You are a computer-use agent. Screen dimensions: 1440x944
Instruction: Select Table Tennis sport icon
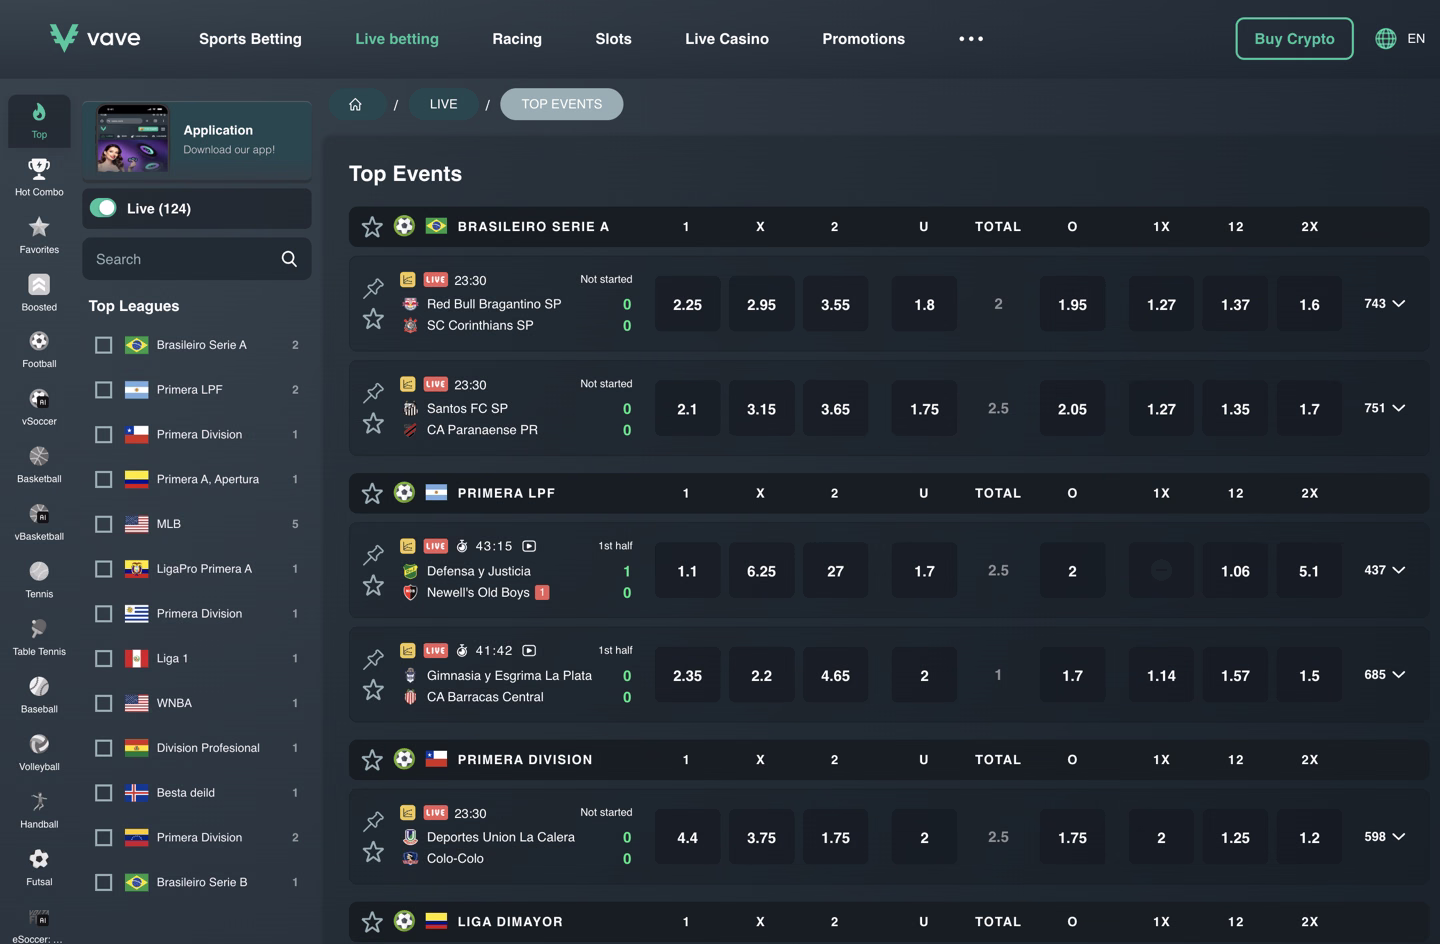pyautogui.click(x=39, y=629)
